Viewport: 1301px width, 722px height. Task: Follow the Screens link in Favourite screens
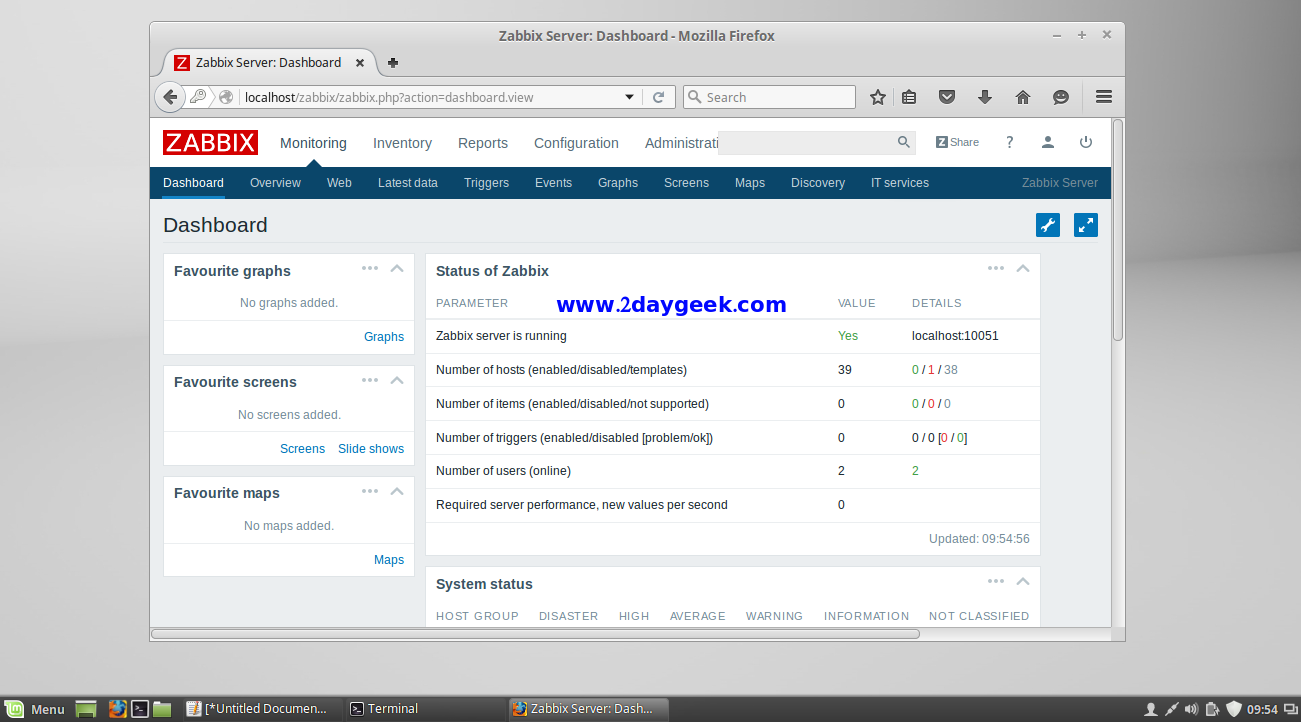coord(302,449)
